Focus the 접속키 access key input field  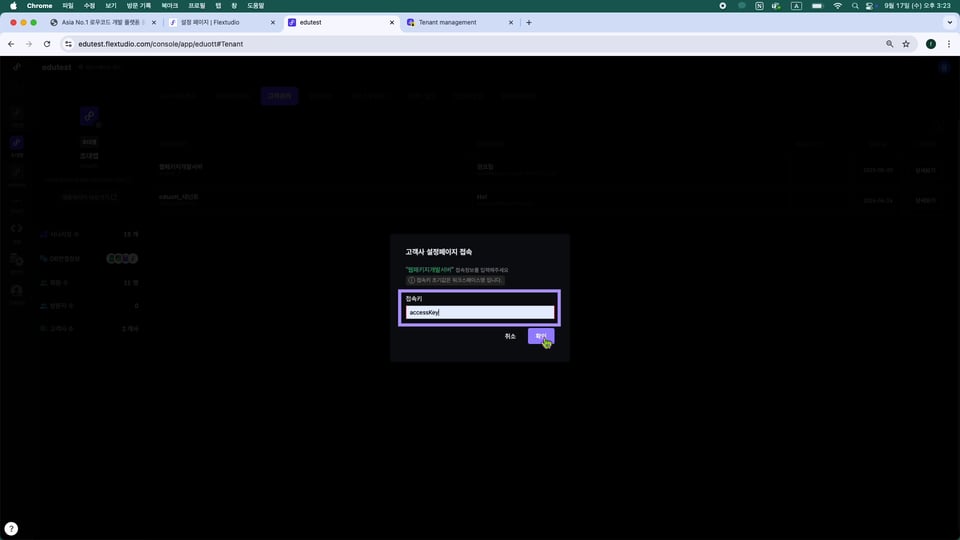[480, 312]
